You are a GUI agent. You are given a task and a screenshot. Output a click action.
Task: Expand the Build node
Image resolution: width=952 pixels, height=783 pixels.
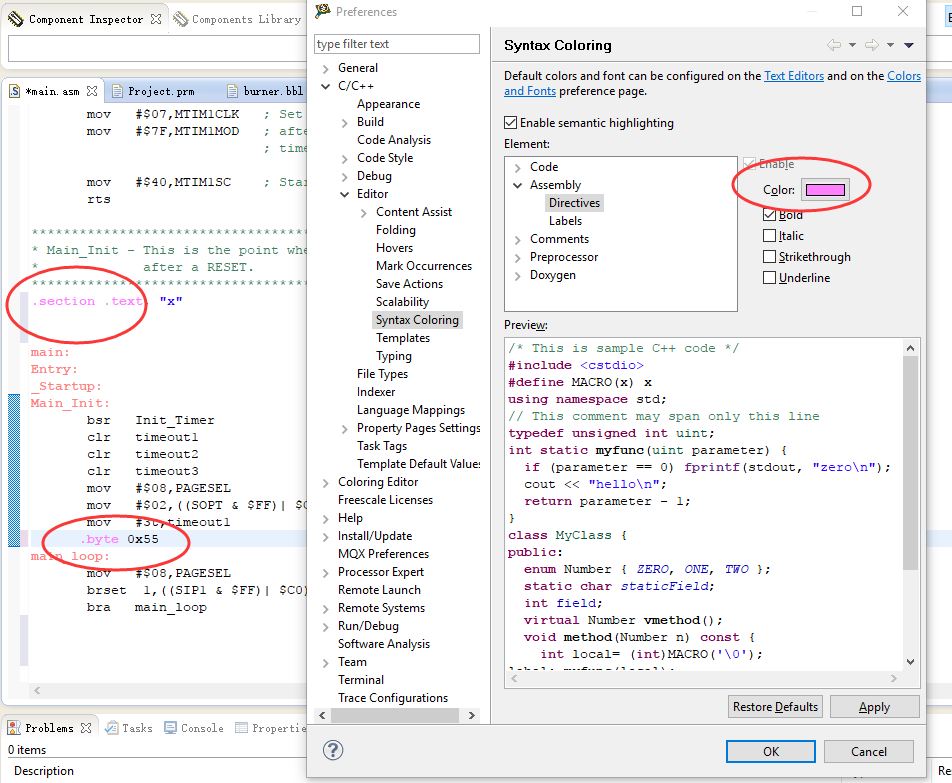pos(345,123)
